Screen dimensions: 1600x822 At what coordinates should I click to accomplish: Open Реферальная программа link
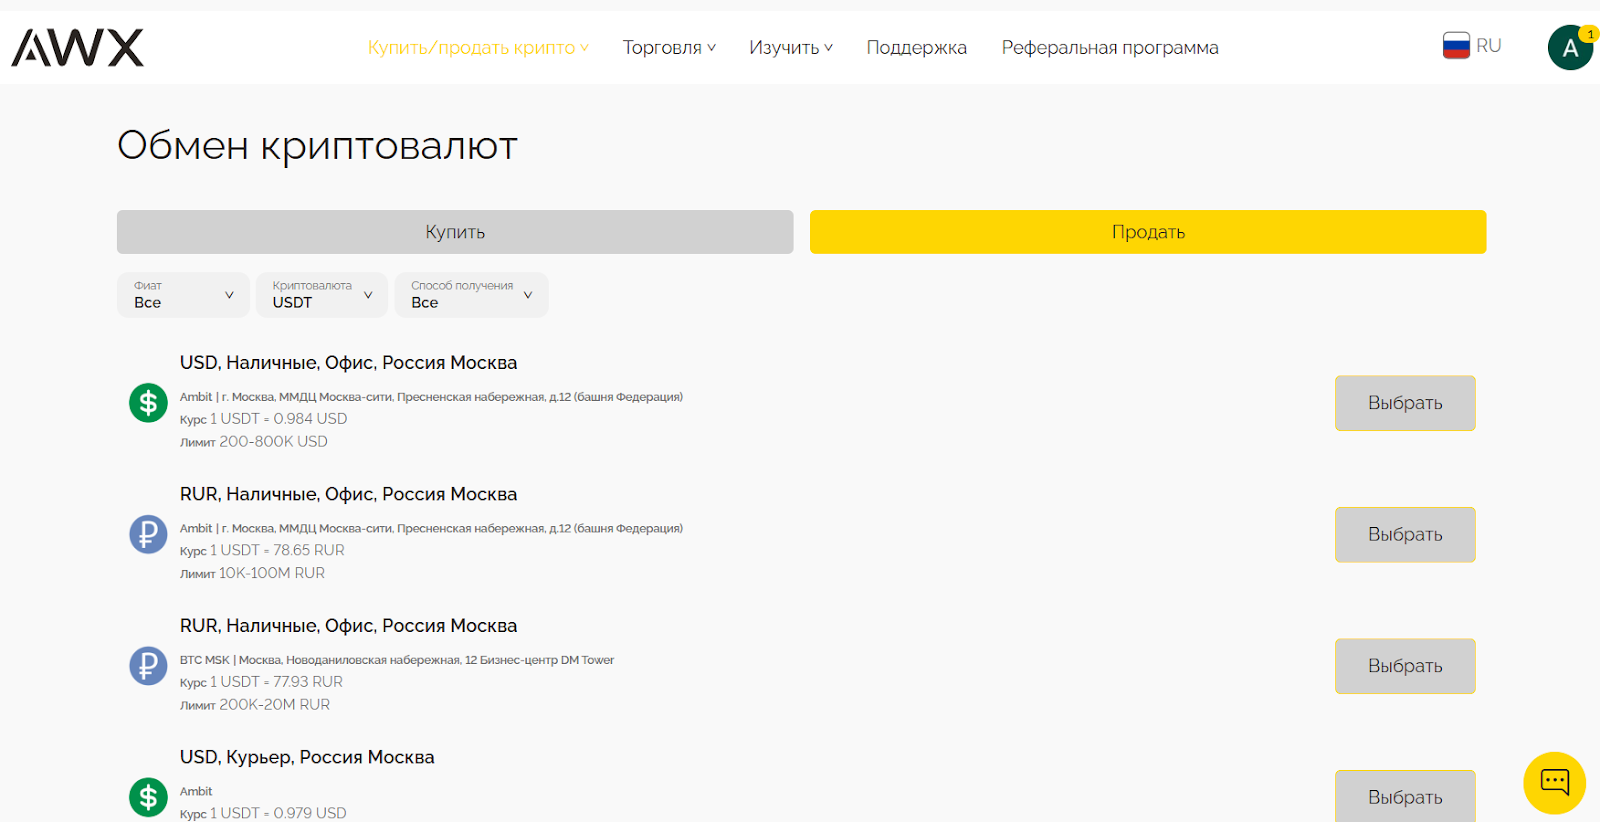coord(1110,48)
